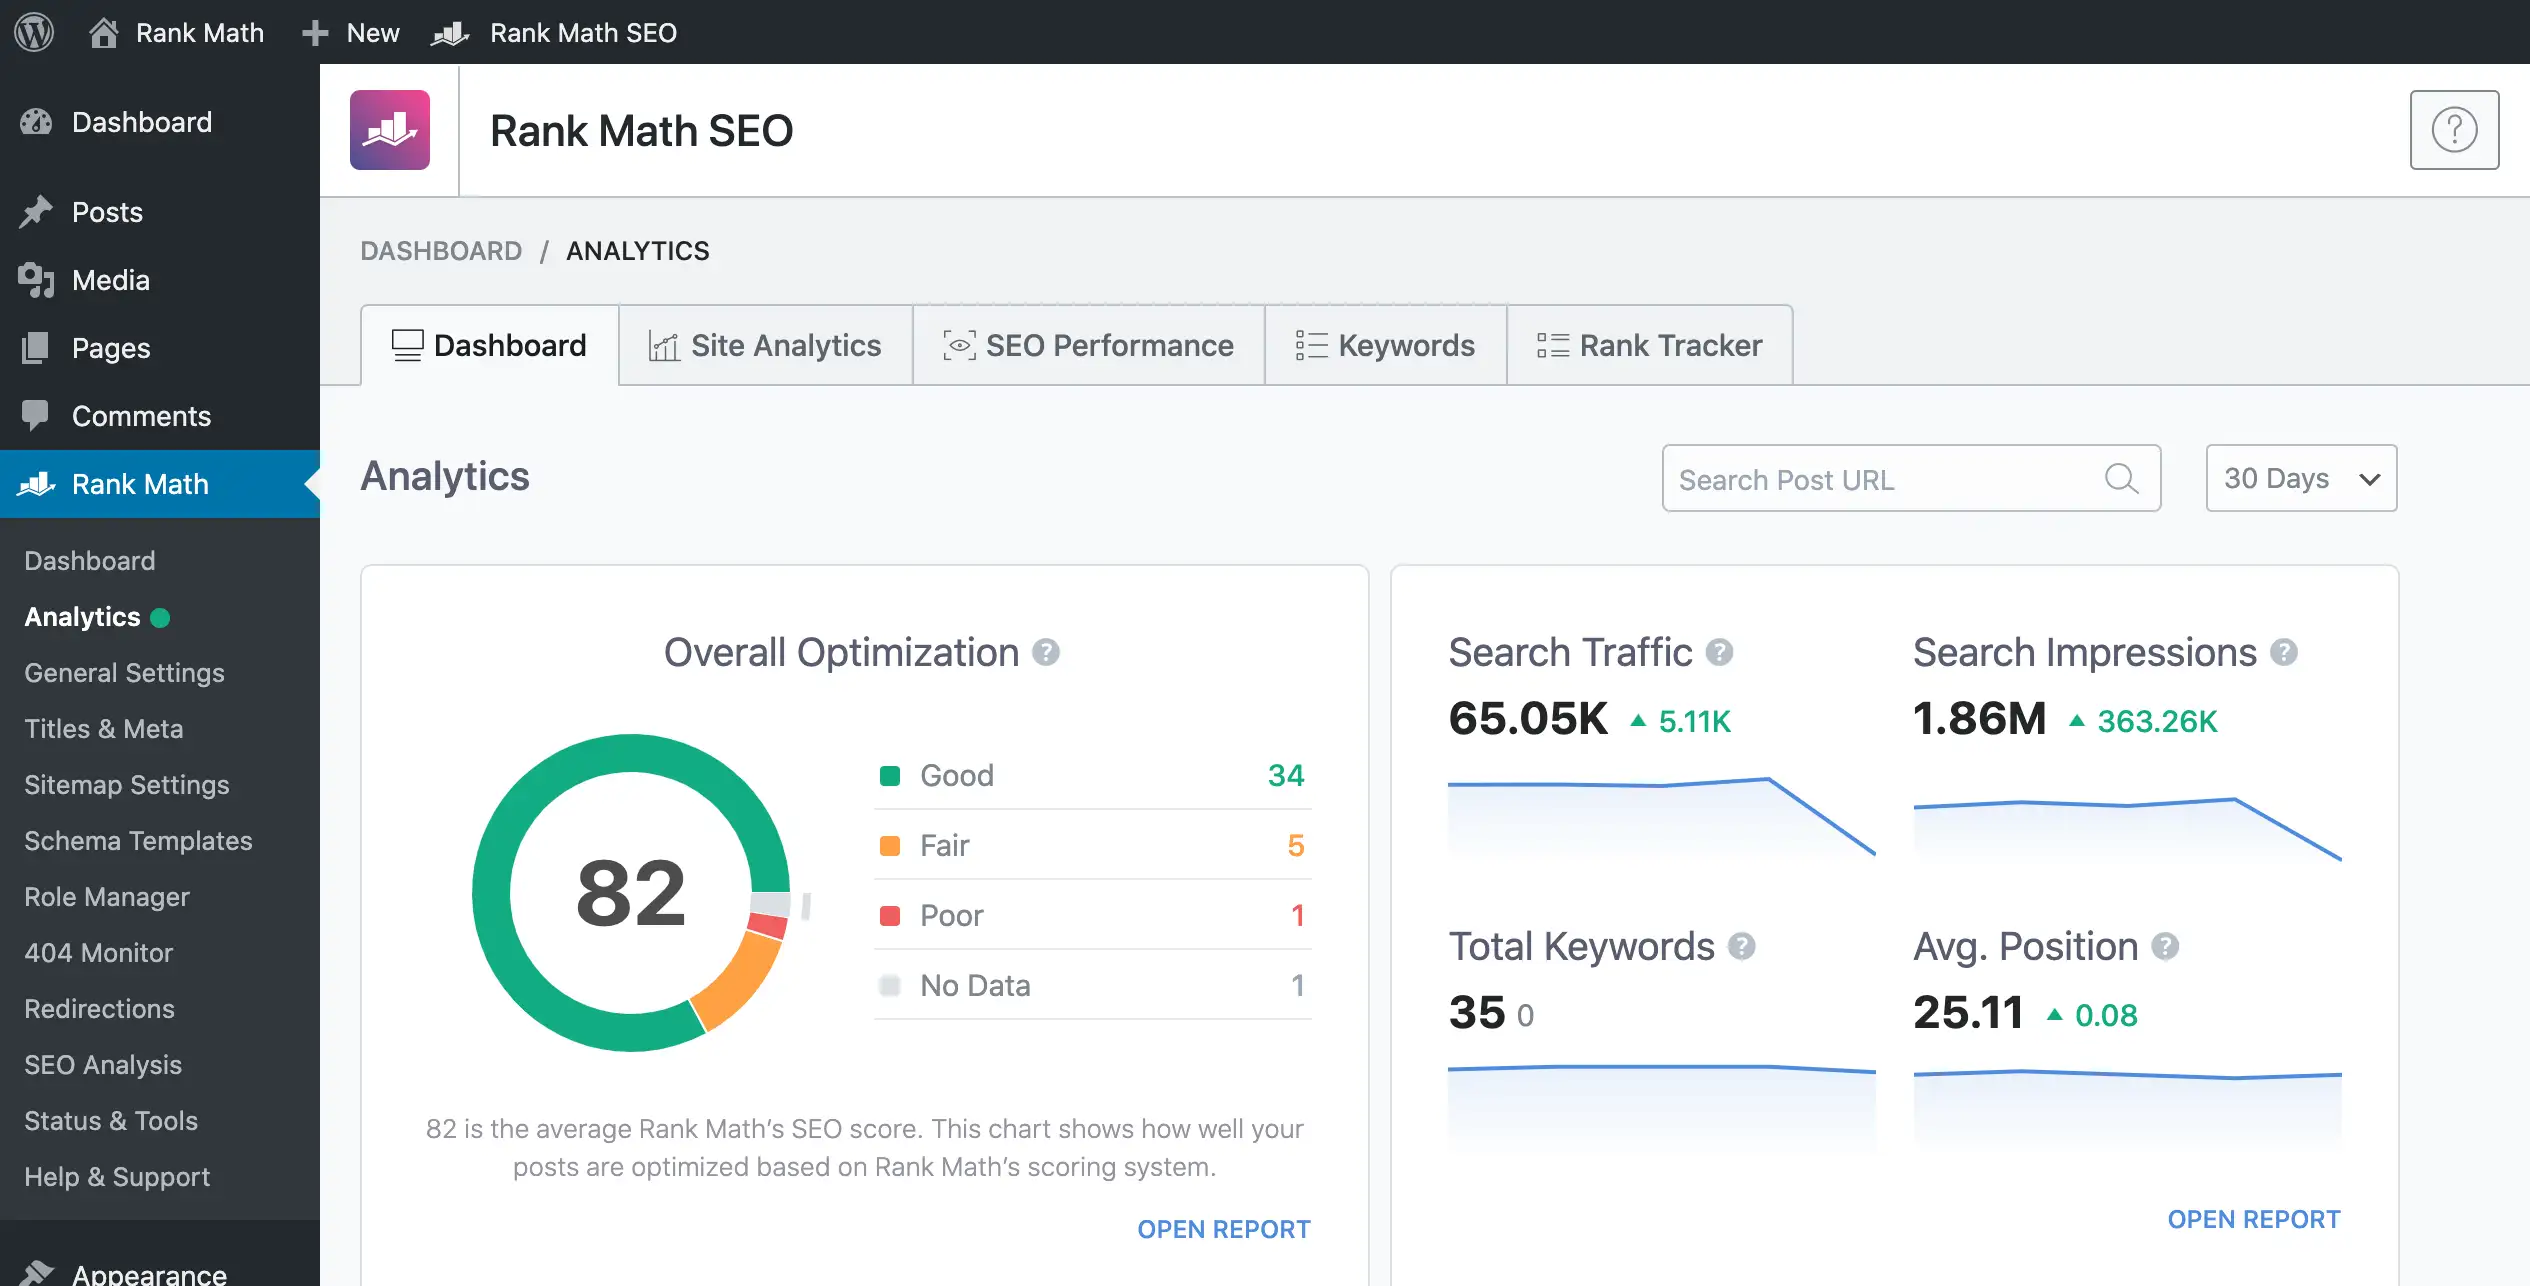Screen dimensions: 2530x1286
Task: Switch to the Site Analytics tab
Action: 765,345
